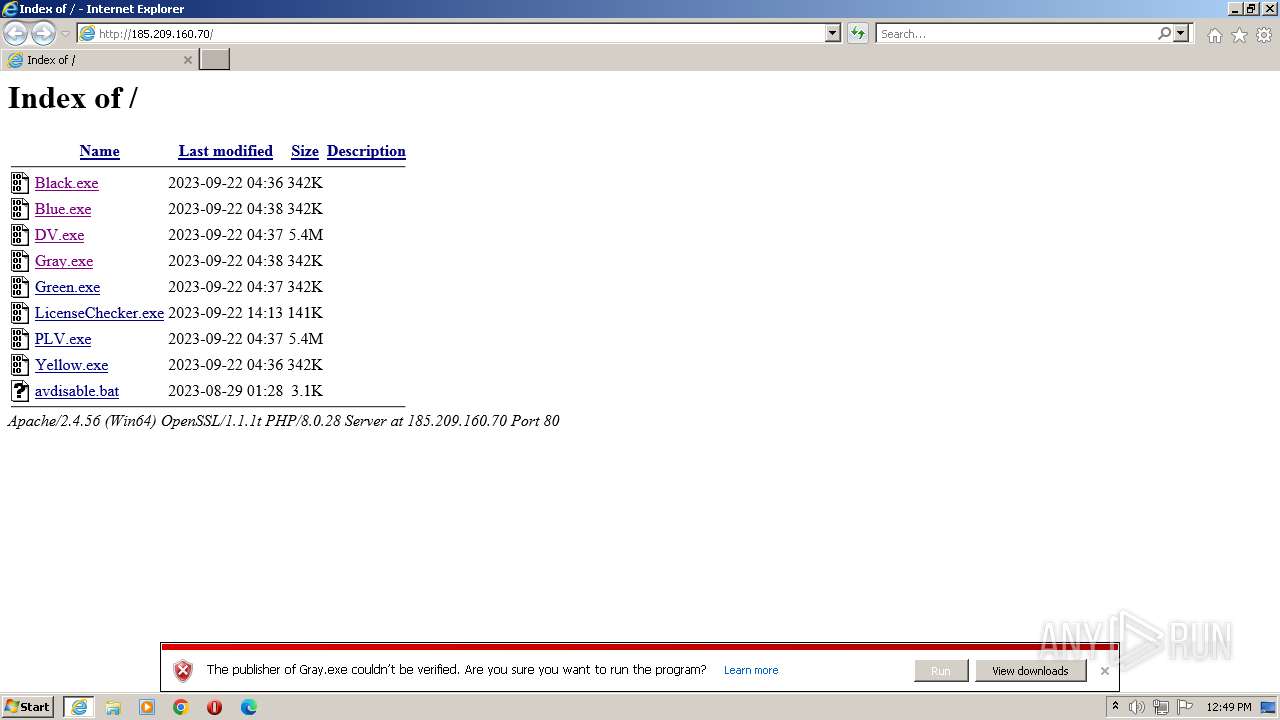
Task: Click the 12:49 PM clock
Action: tap(1229, 707)
